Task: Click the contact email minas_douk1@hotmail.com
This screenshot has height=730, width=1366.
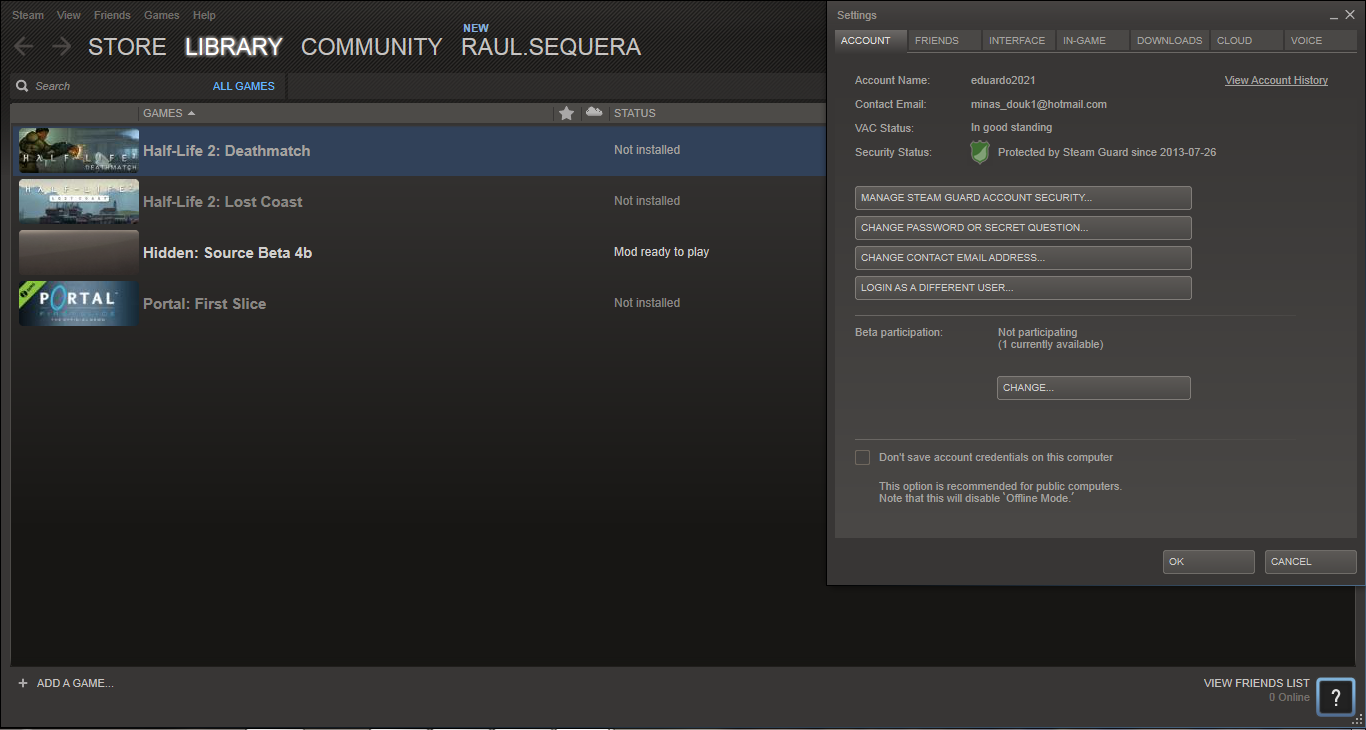Action: pyautogui.click(x=1038, y=104)
